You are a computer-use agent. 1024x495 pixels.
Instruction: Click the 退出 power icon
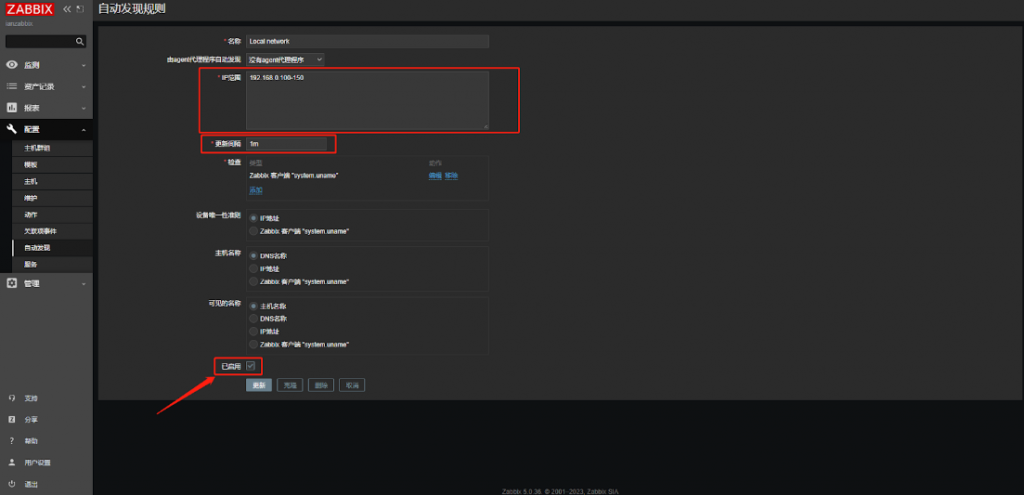[x=12, y=484]
